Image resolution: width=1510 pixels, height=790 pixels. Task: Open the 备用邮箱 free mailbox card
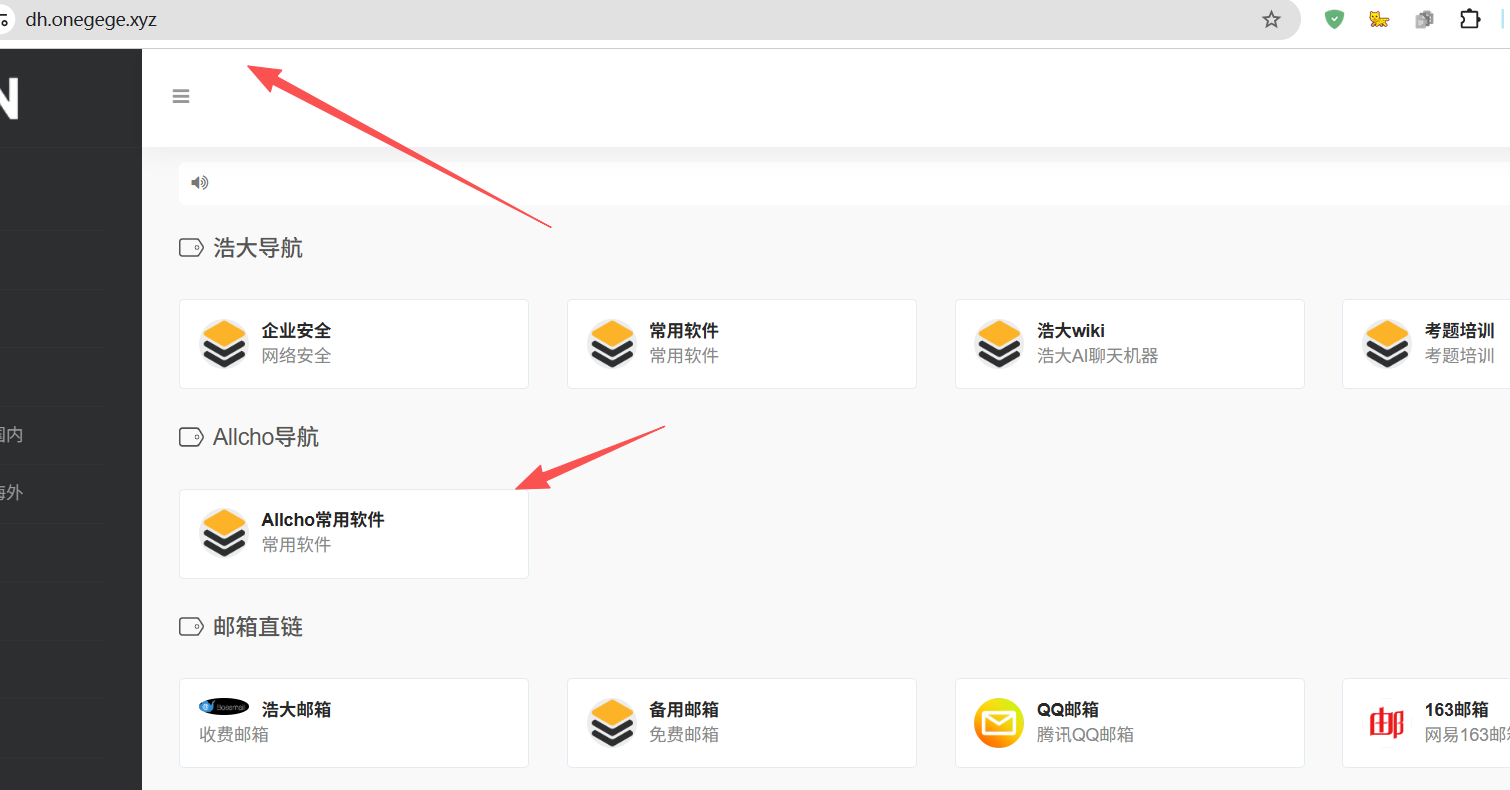point(741,722)
